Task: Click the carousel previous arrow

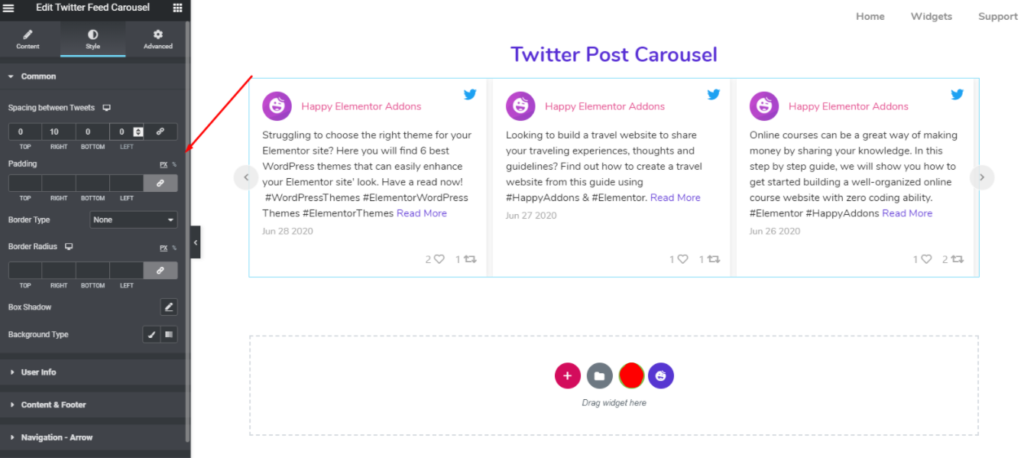Action: (x=246, y=177)
